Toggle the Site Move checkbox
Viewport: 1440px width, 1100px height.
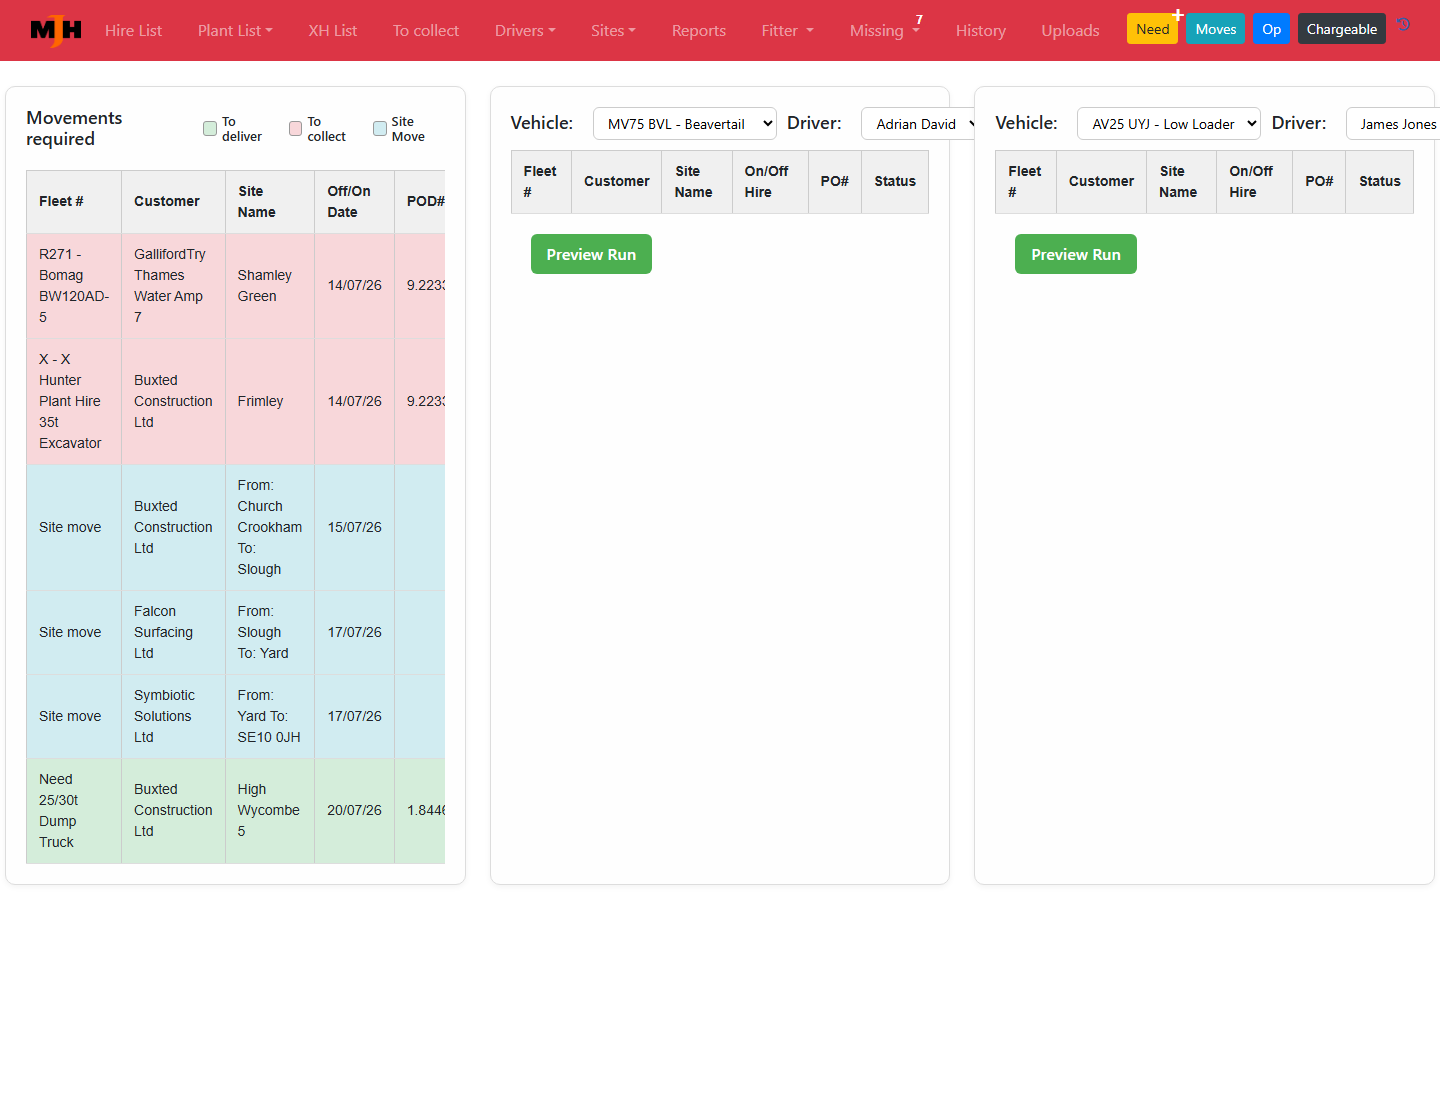(380, 128)
